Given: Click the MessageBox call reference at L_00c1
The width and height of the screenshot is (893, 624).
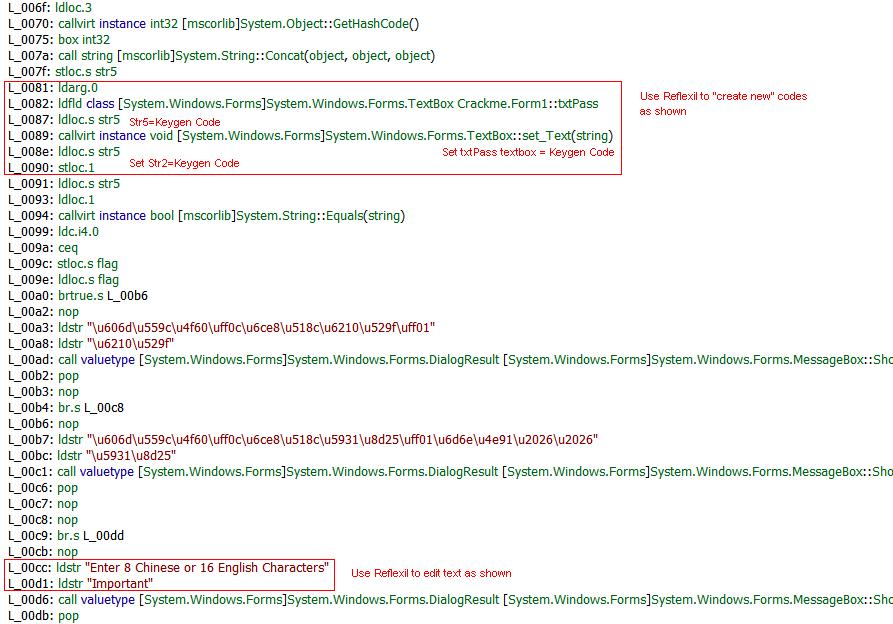Looking at the screenshot, I should (x=771, y=471).
